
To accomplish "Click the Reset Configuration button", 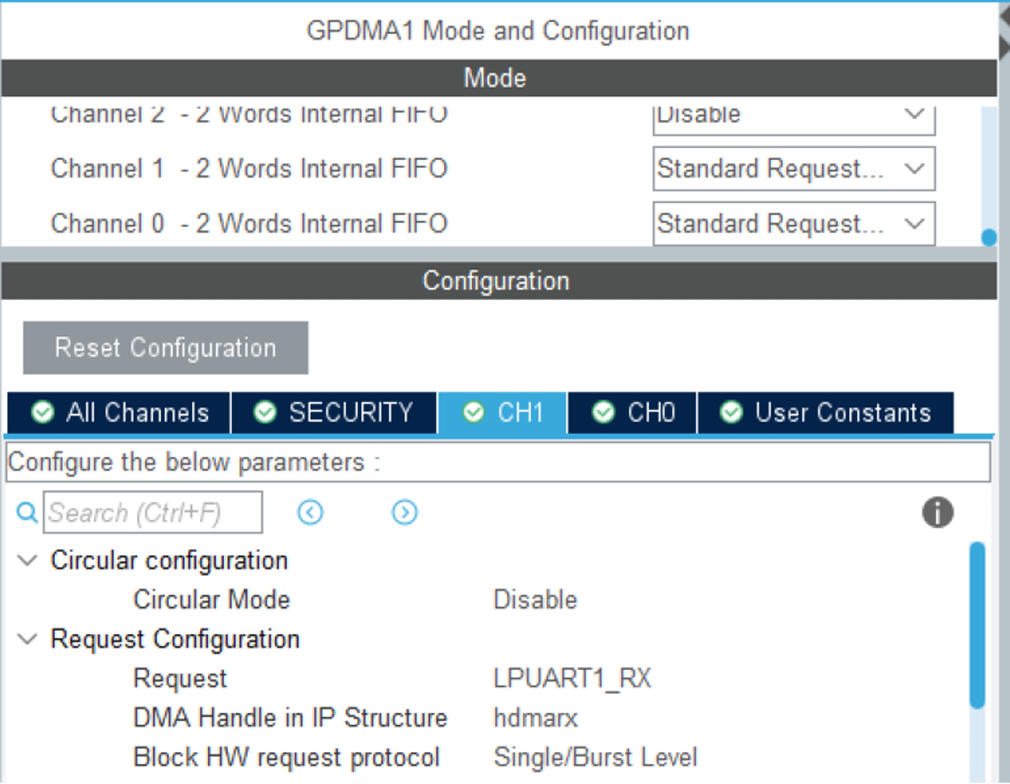I will (166, 348).
